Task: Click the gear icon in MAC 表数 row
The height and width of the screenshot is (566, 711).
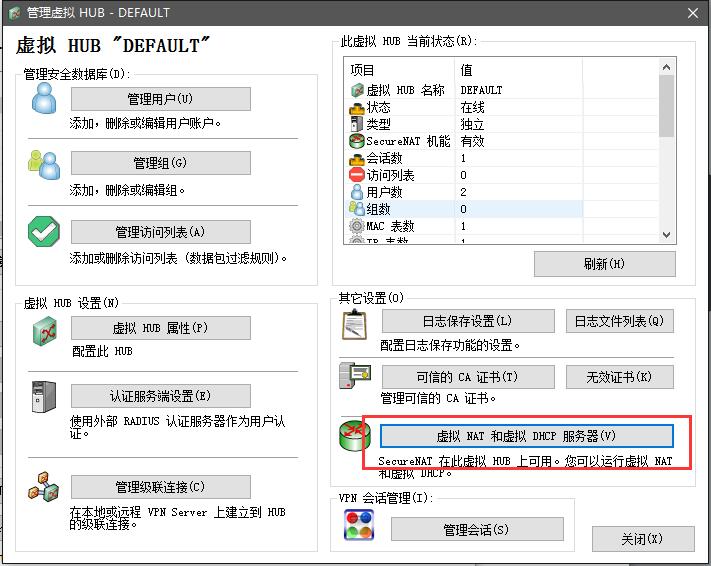Action: [x=357, y=225]
